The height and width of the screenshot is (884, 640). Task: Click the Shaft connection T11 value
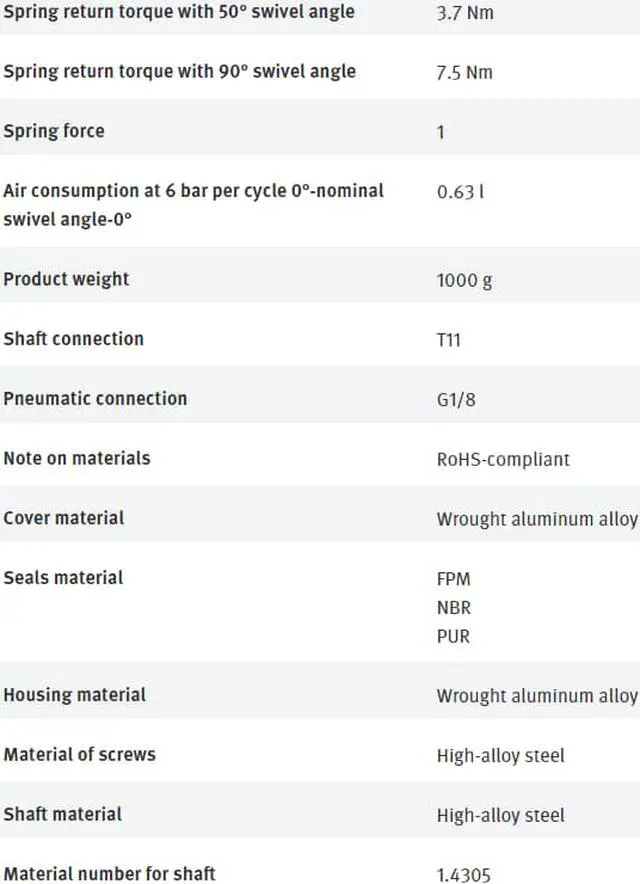tap(448, 340)
